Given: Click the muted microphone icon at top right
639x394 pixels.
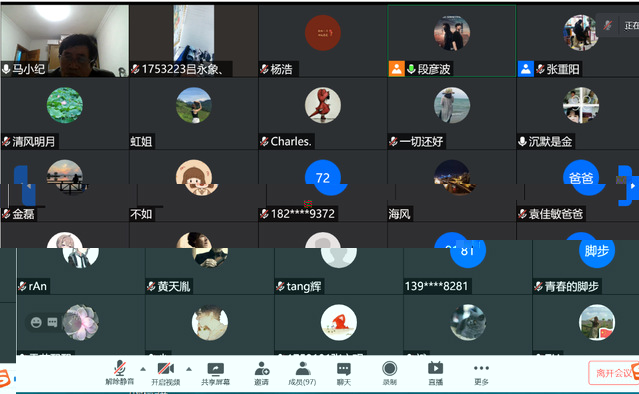Looking at the screenshot, I should tap(608, 25).
